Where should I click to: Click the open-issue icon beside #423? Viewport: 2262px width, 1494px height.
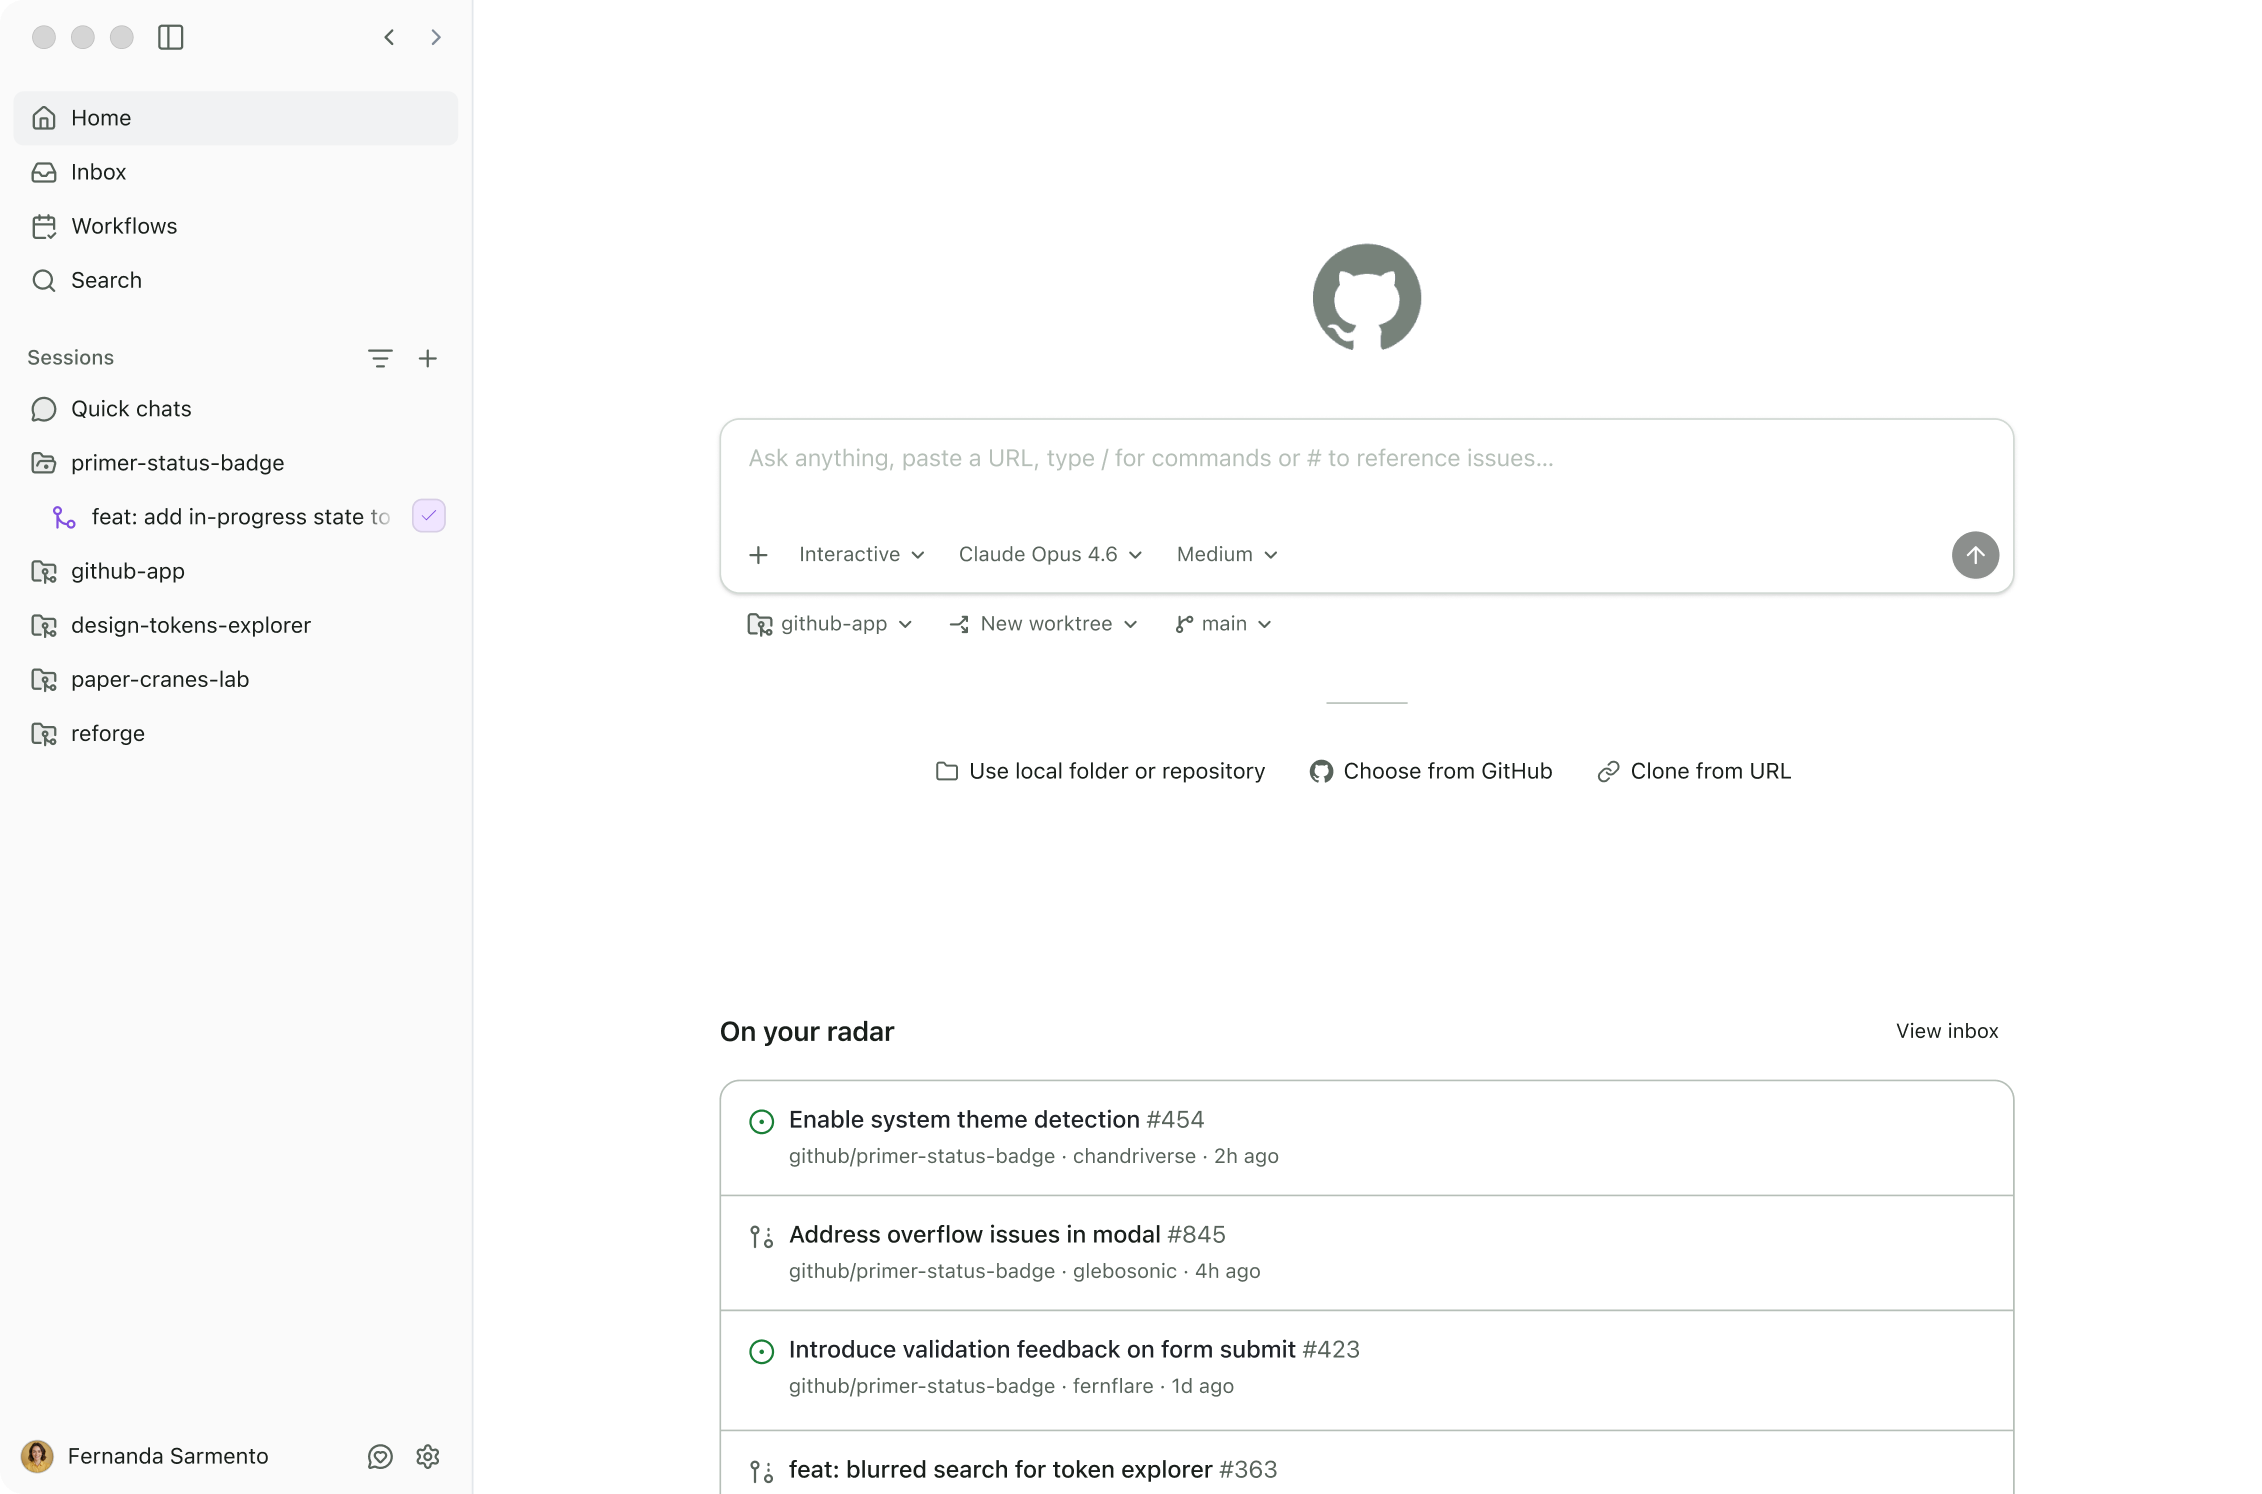click(x=762, y=1352)
